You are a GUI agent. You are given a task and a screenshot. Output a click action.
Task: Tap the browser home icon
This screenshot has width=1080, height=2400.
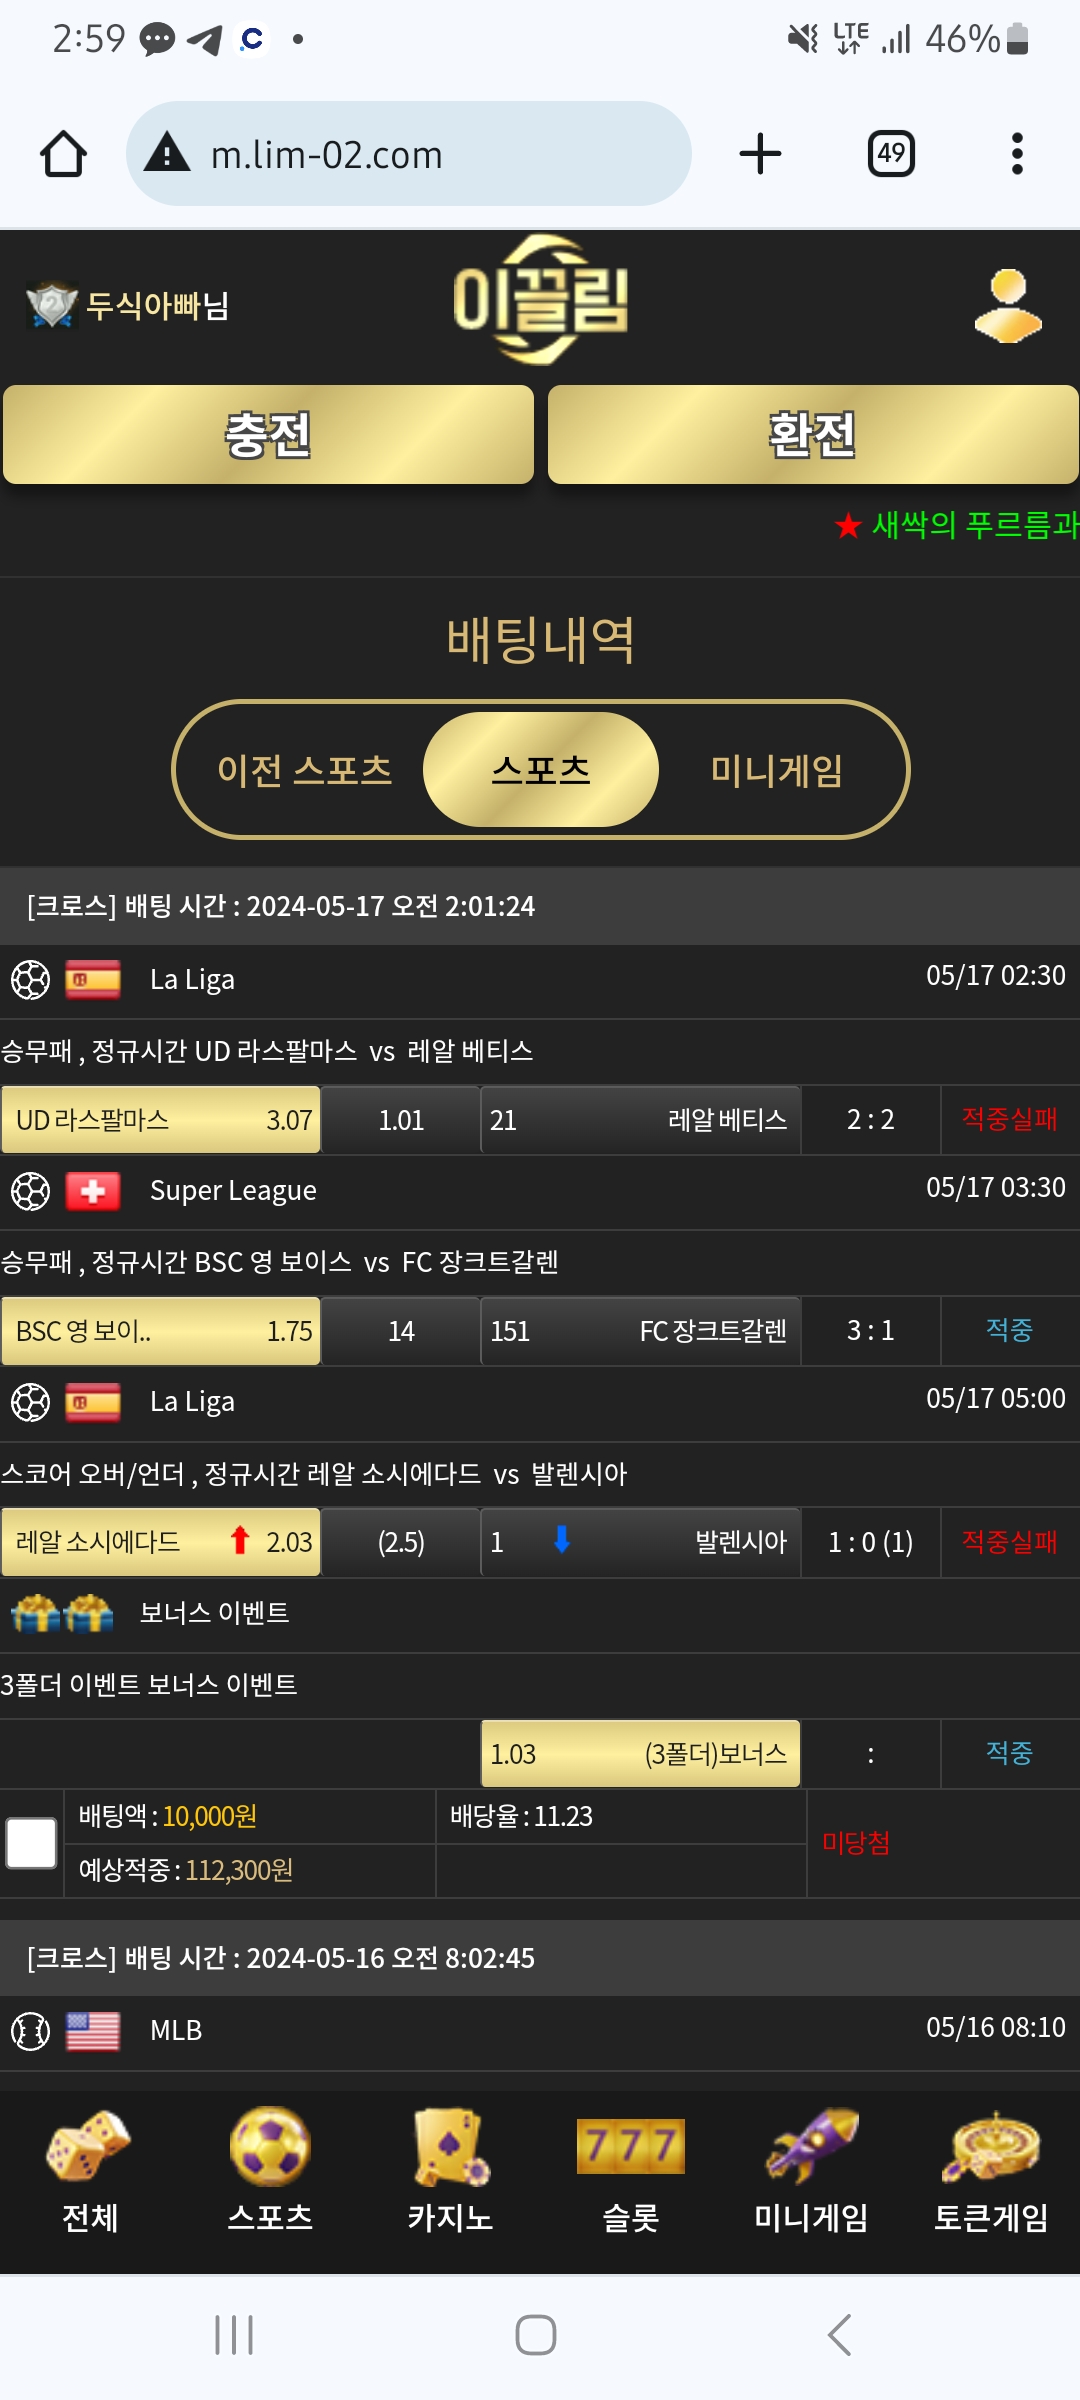coord(63,154)
